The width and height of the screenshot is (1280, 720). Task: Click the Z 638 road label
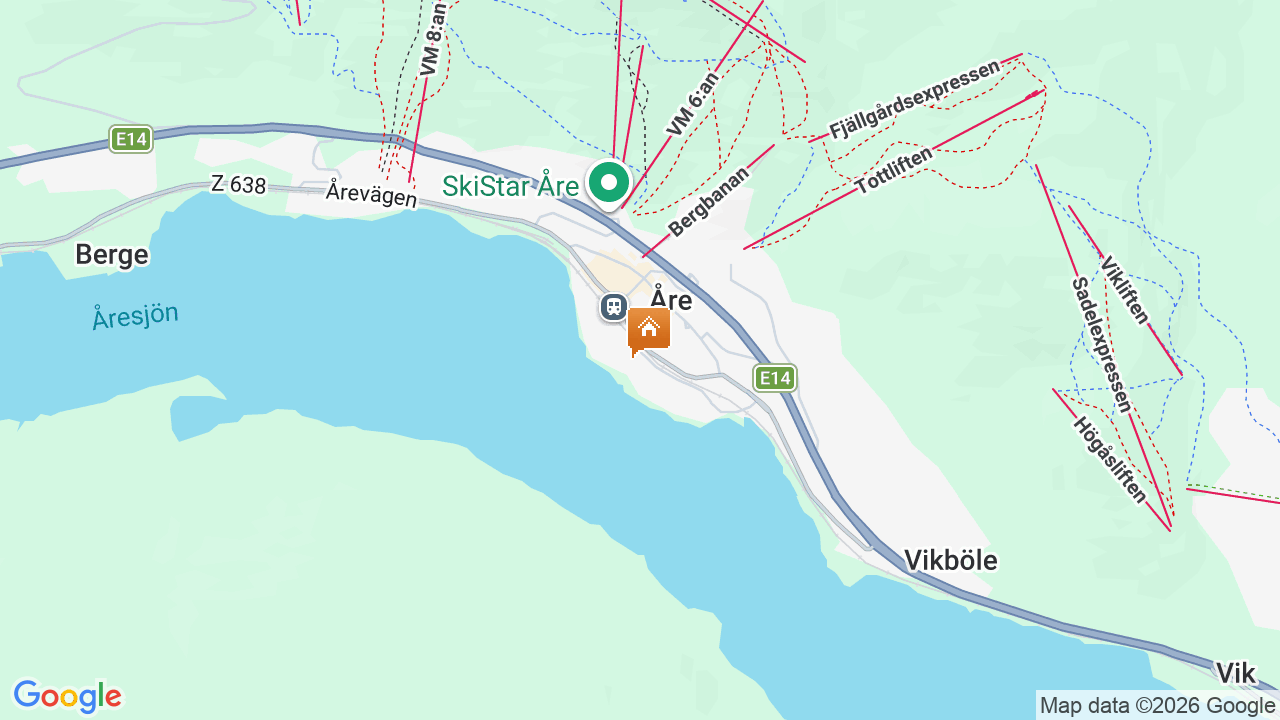click(x=239, y=185)
